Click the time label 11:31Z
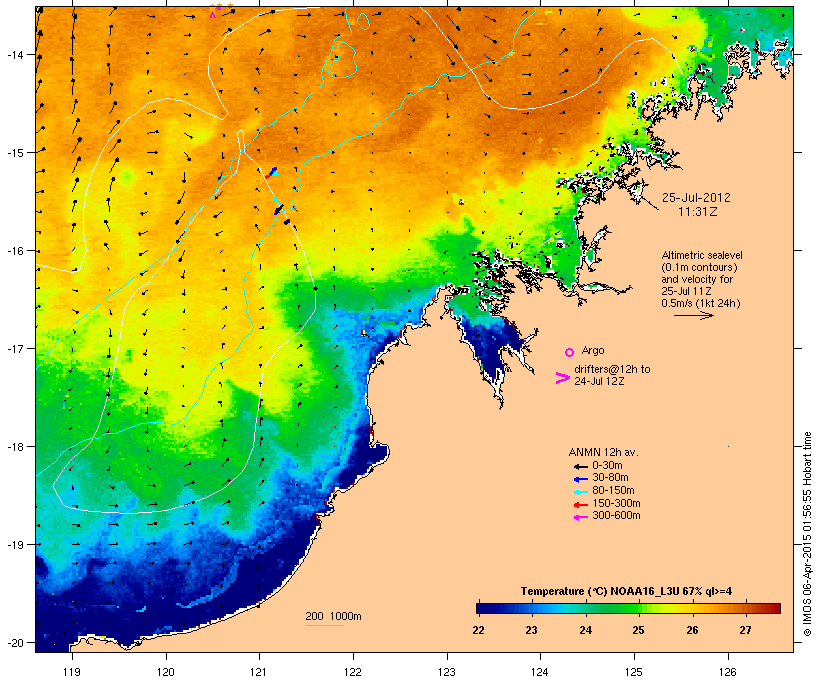The width and height of the screenshot is (820, 680). point(698,212)
